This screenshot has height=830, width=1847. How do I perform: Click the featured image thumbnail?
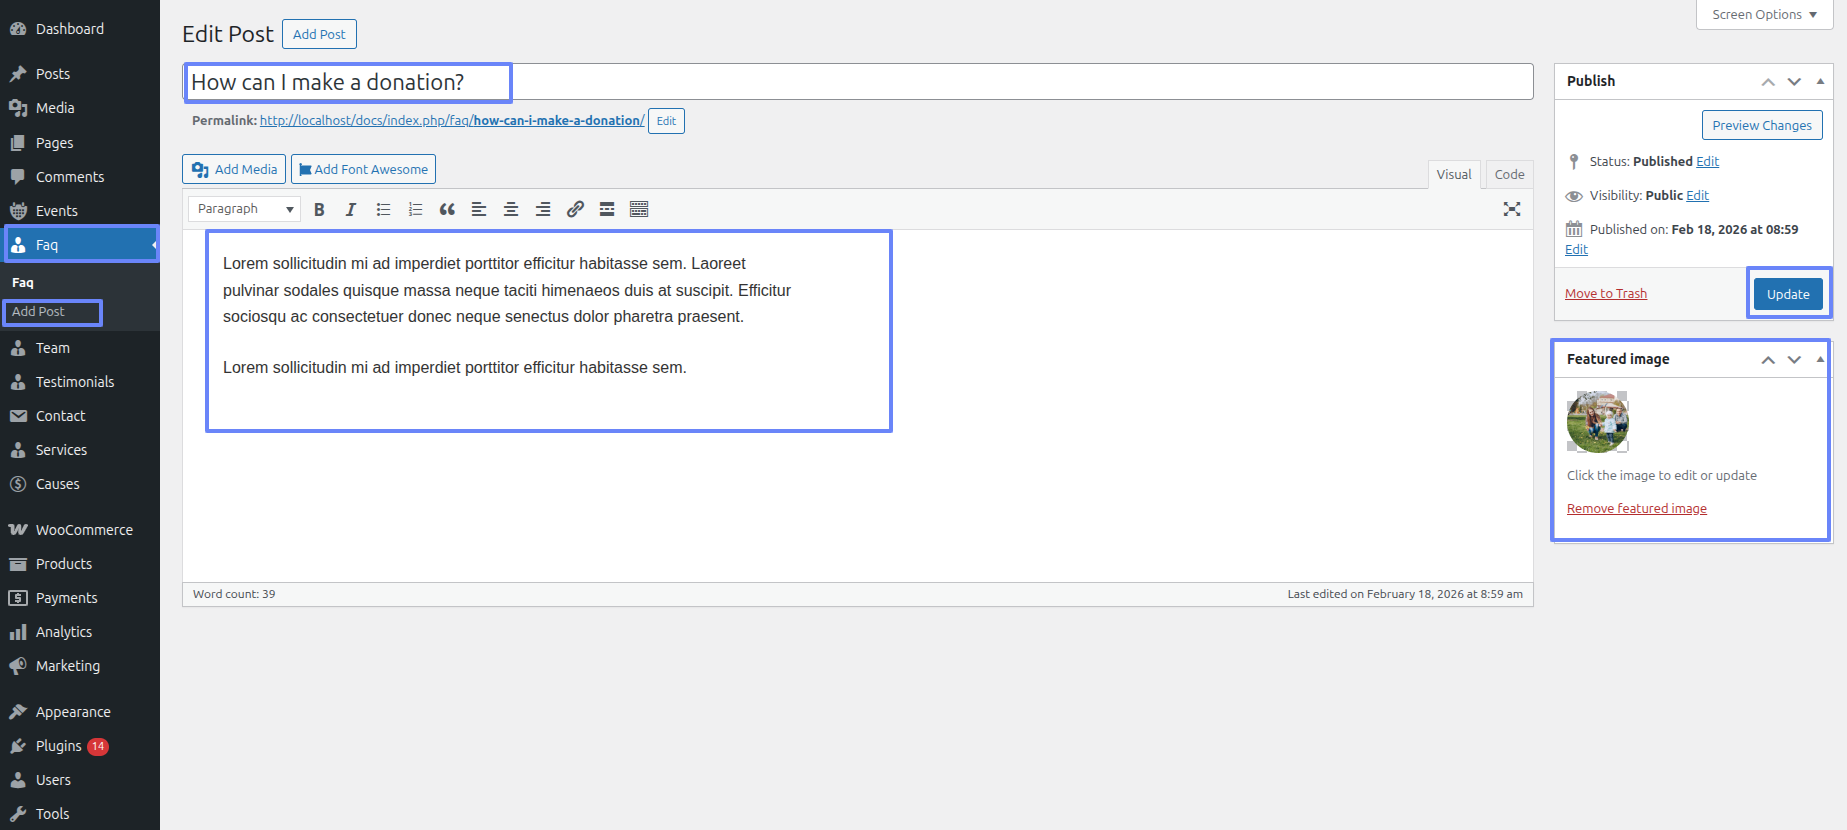[1597, 422]
